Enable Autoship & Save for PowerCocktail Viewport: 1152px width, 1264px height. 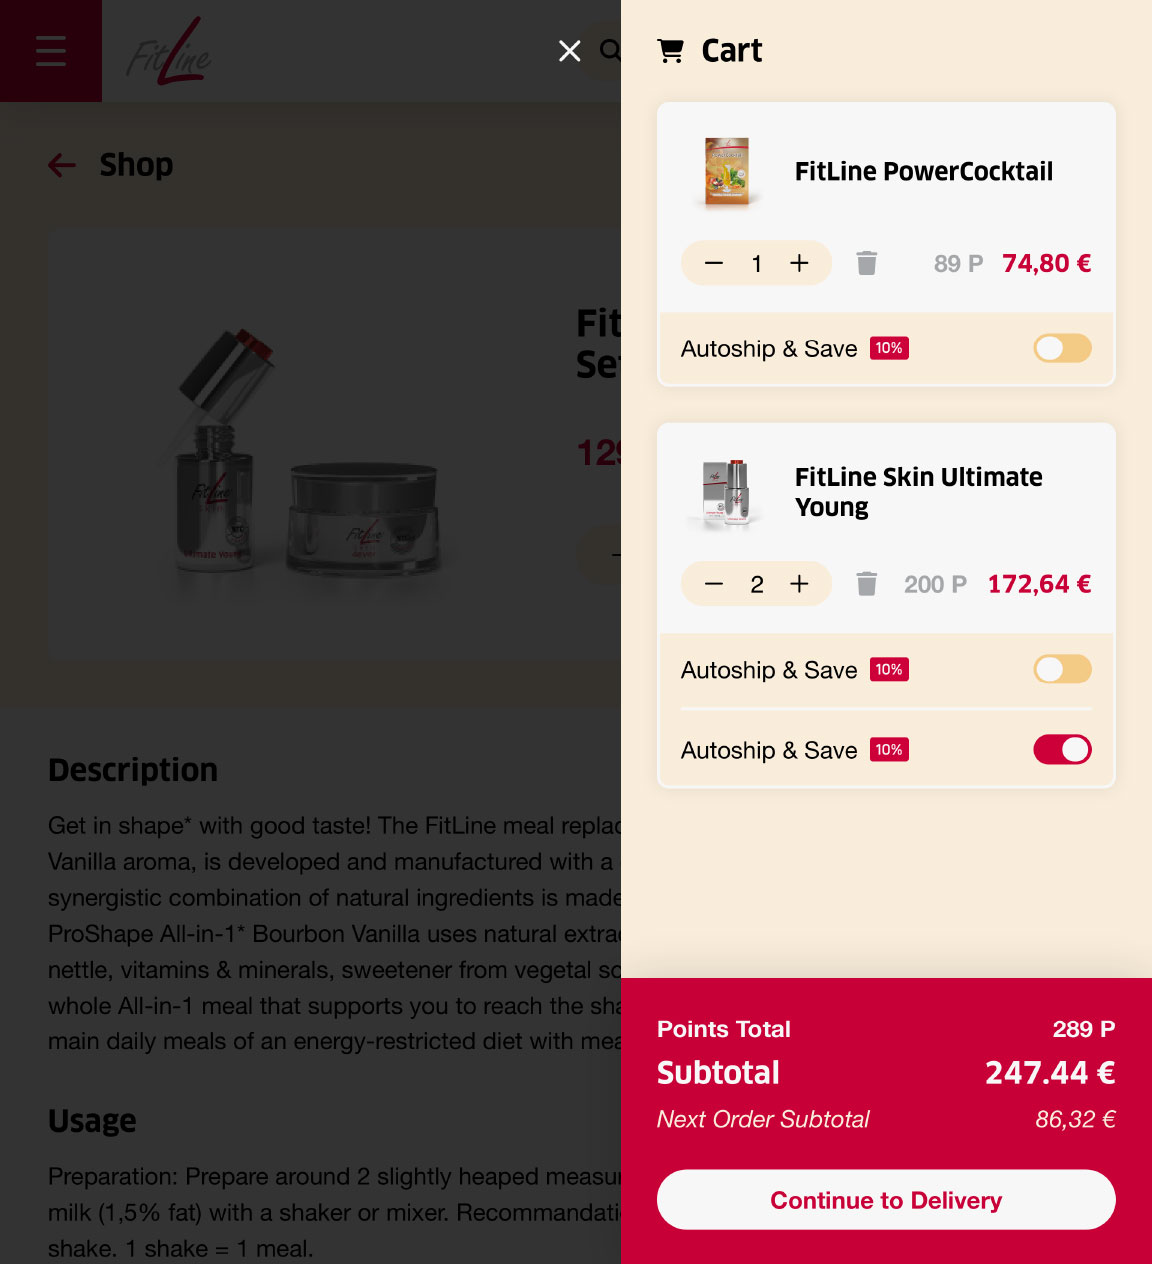pyautogui.click(x=1062, y=348)
